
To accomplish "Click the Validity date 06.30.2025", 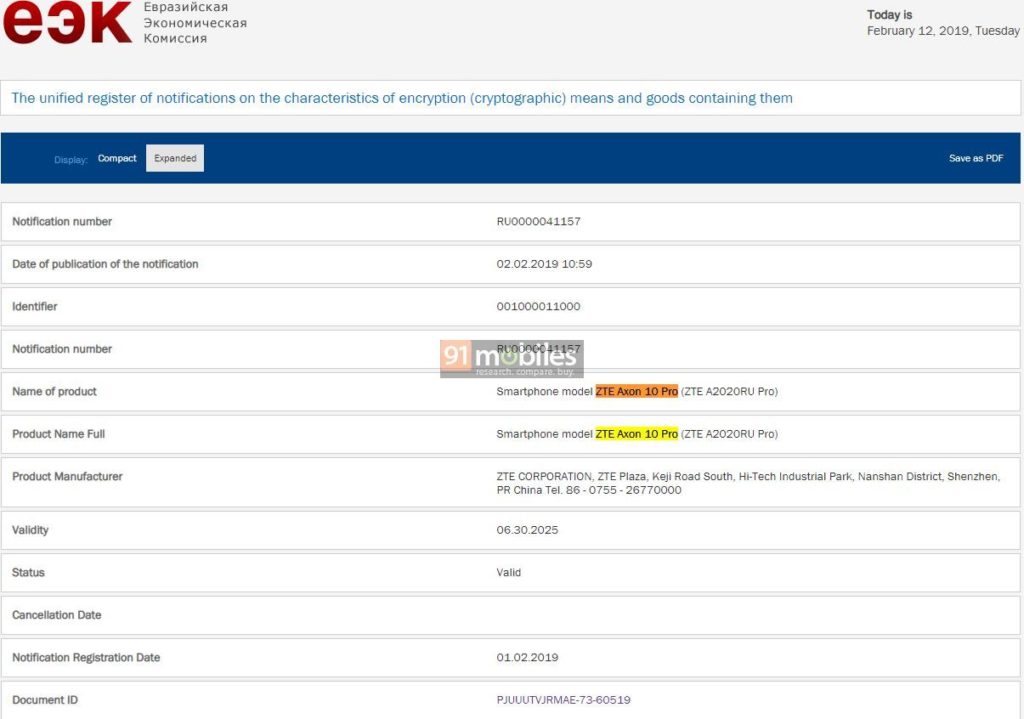I will (527, 530).
